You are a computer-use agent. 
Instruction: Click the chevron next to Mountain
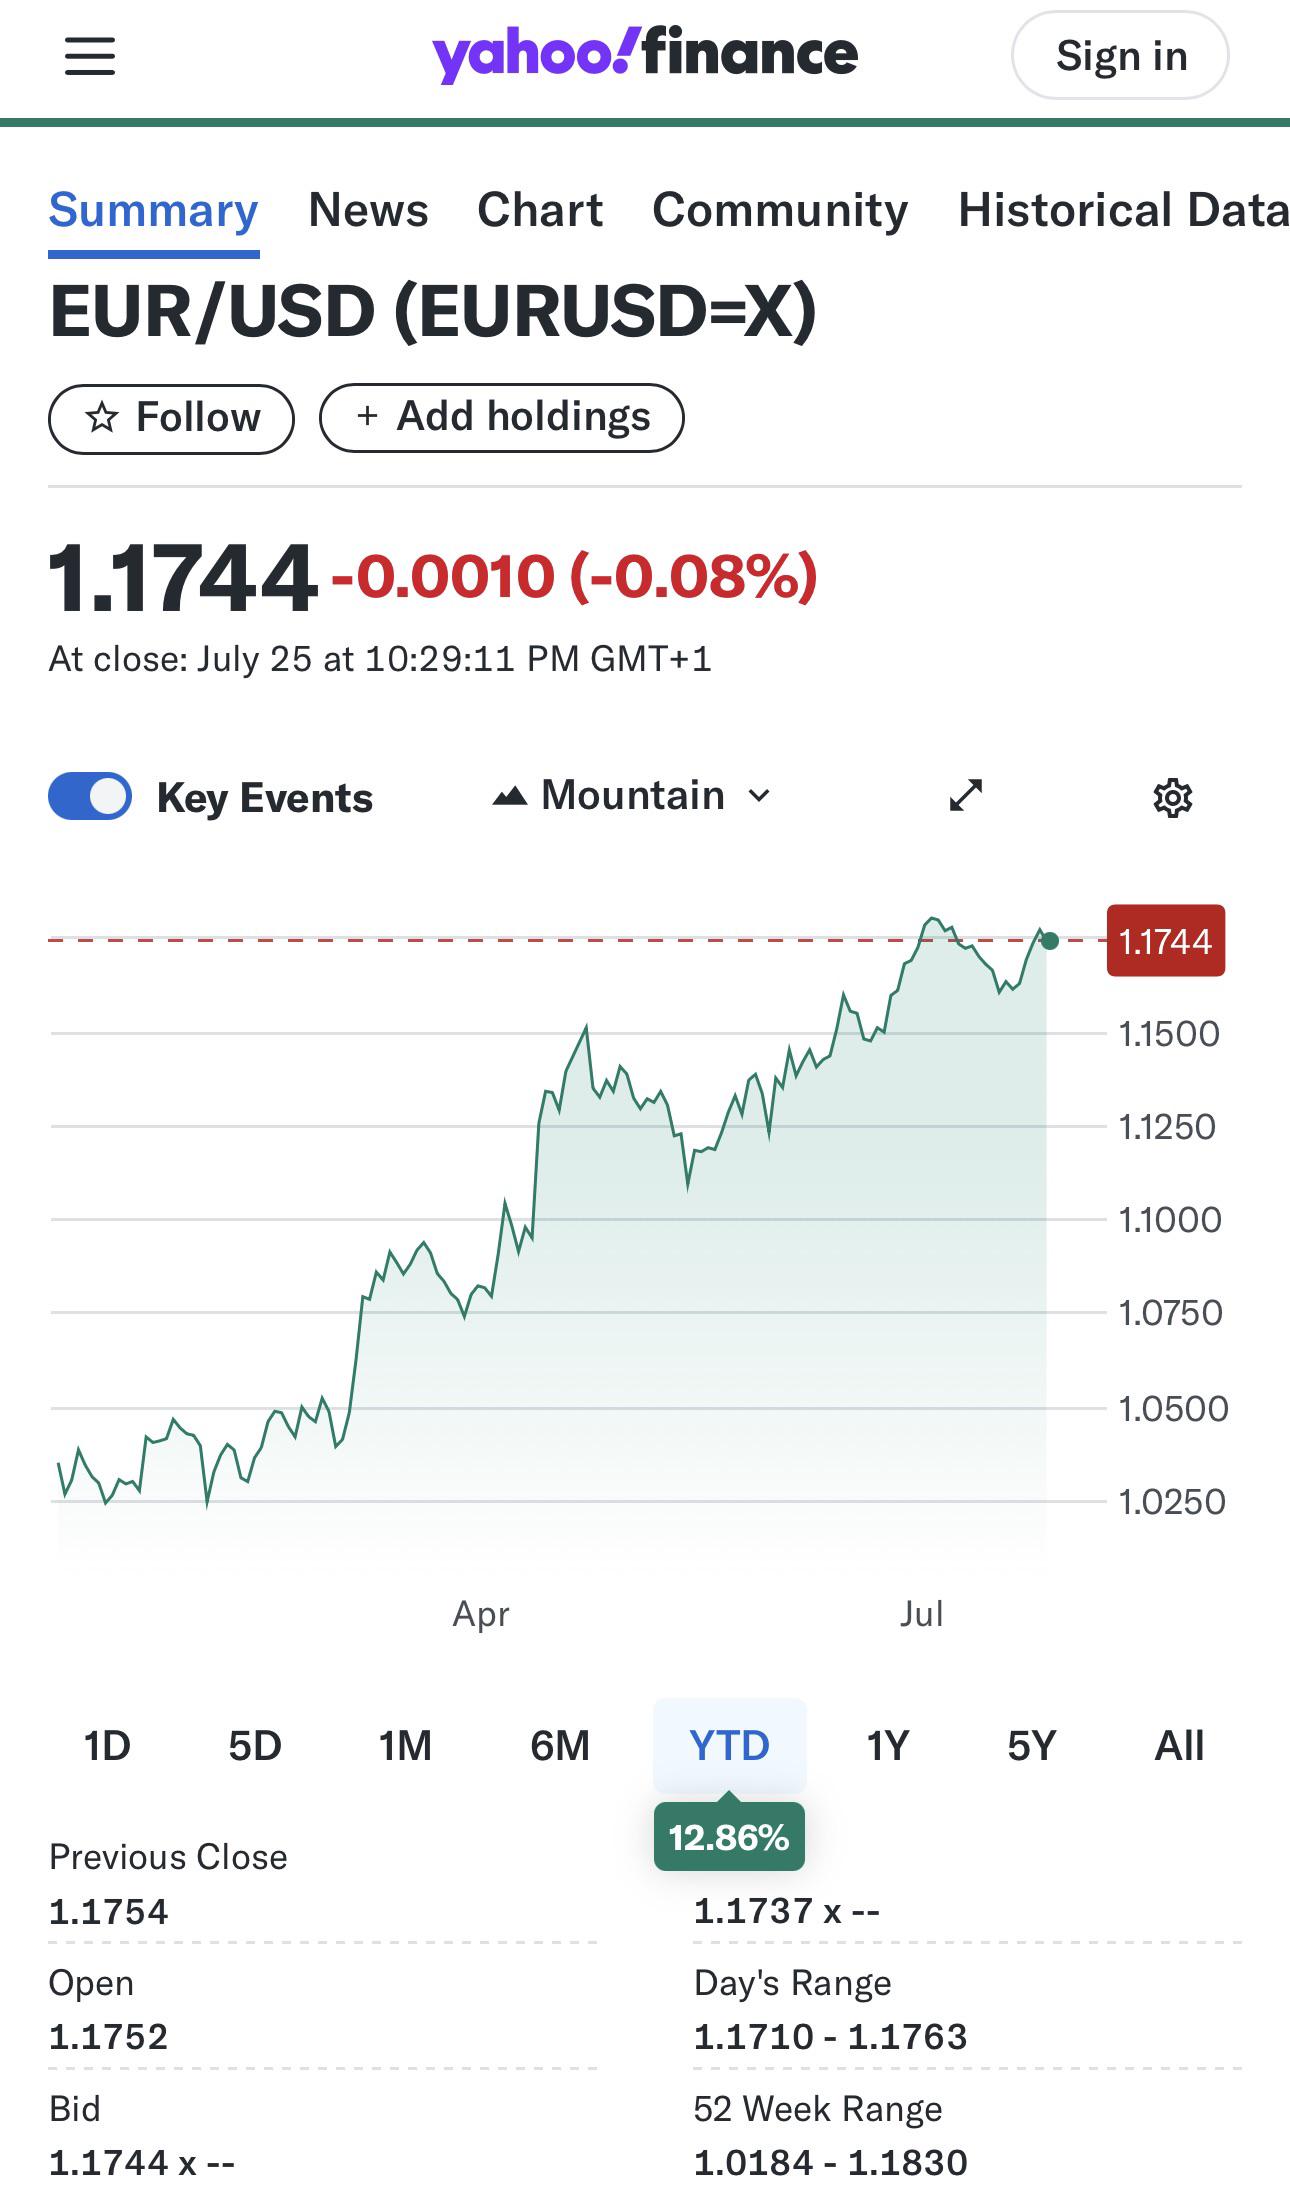(760, 796)
